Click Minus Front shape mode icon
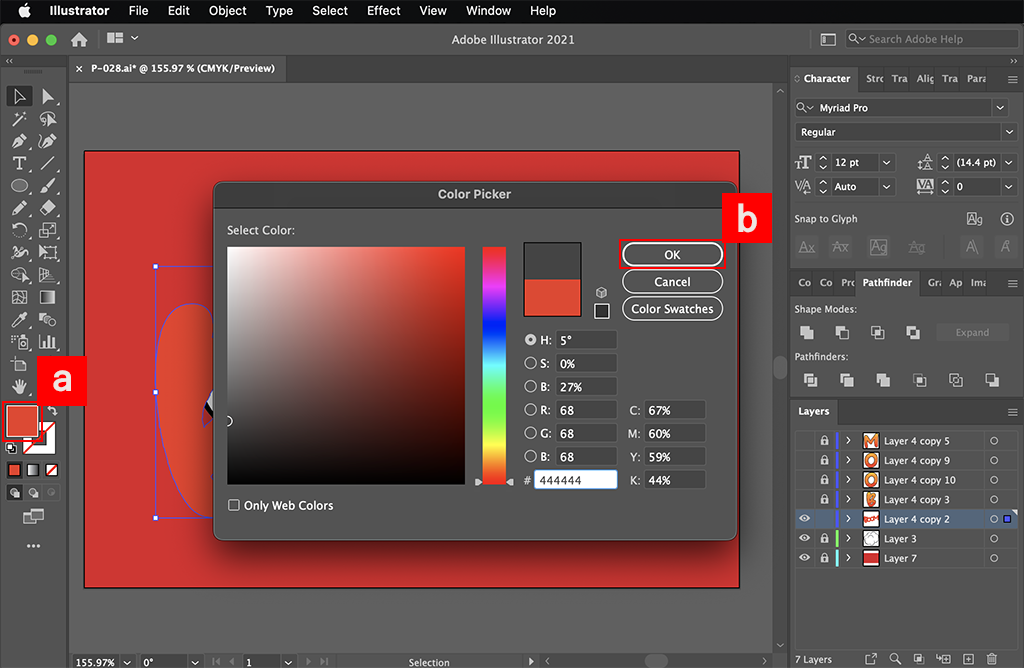This screenshot has width=1024, height=668. pyautogui.click(x=842, y=332)
